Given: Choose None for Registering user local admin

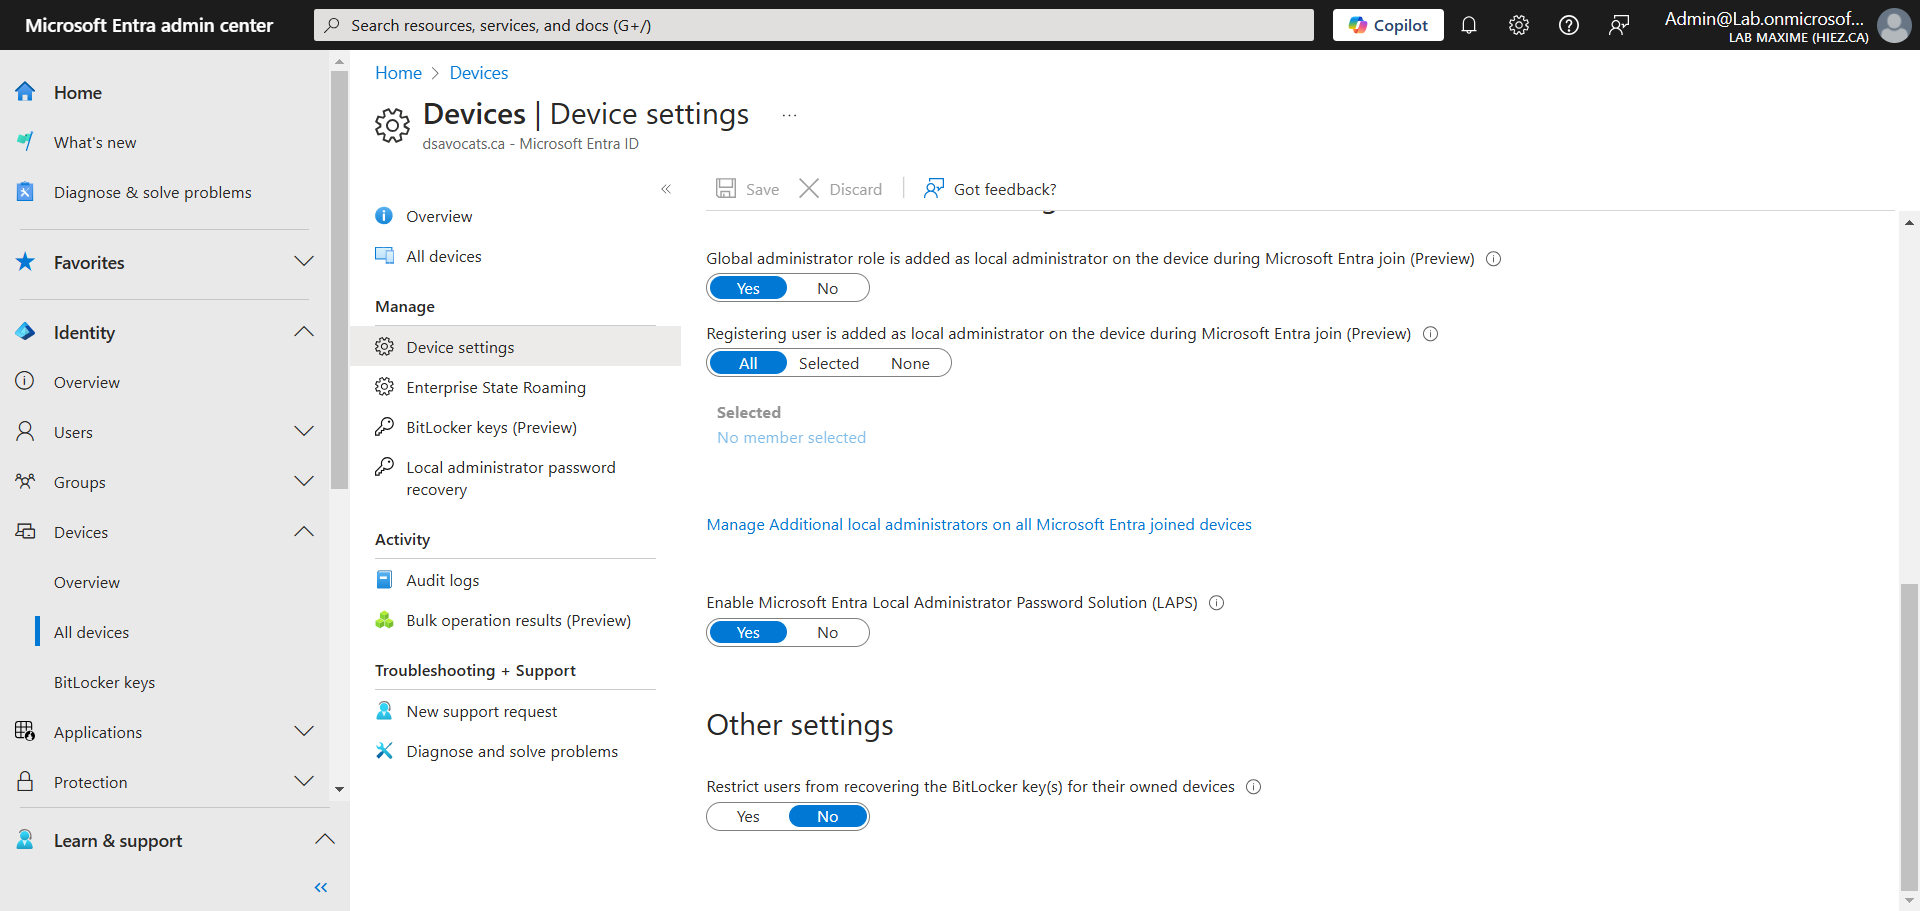Looking at the screenshot, I should pos(910,363).
